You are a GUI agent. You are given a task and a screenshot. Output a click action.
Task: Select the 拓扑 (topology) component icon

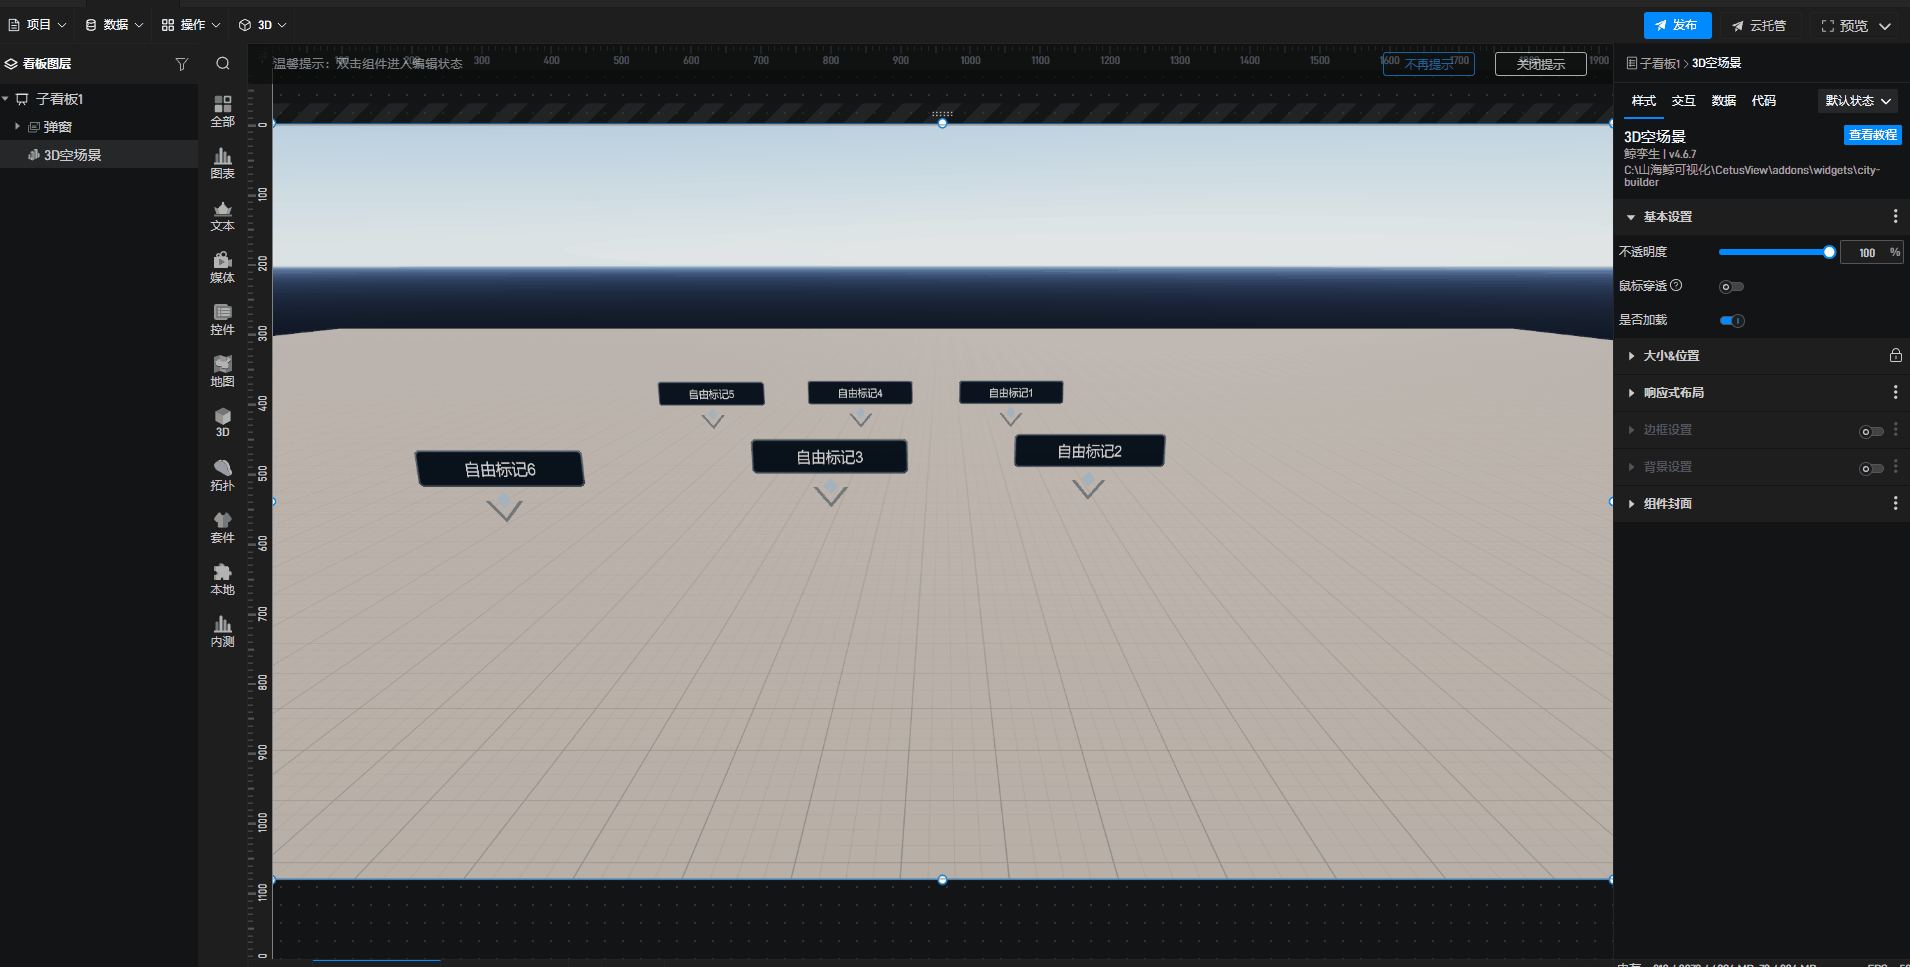coord(222,475)
